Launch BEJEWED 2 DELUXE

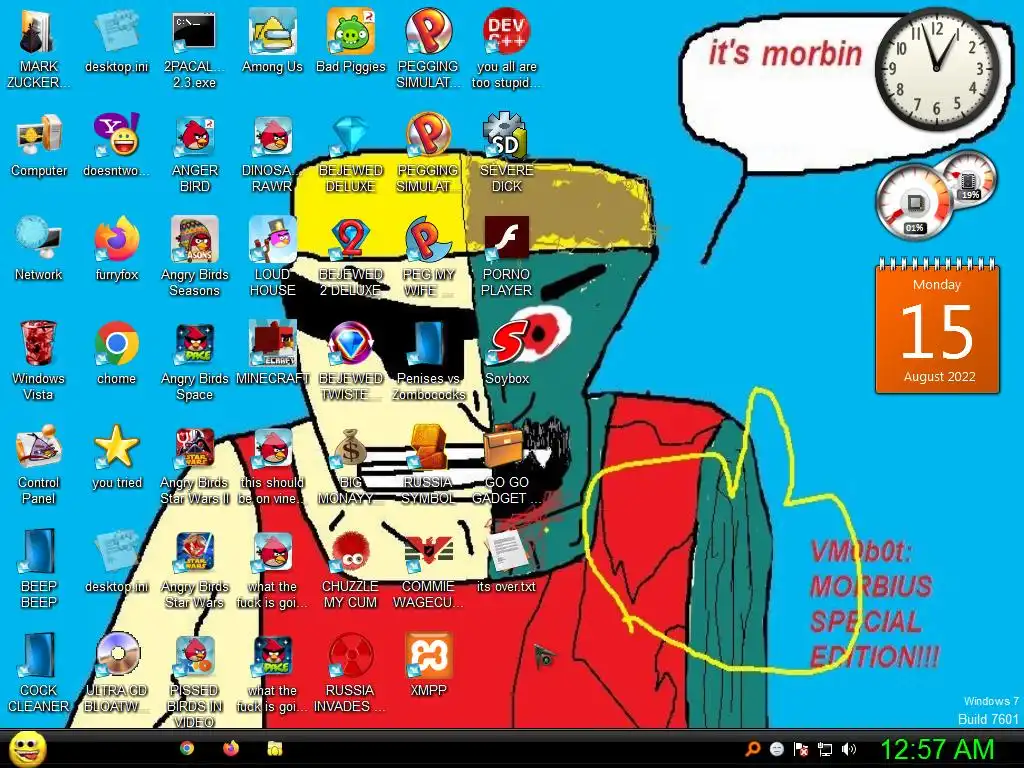pos(350,239)
